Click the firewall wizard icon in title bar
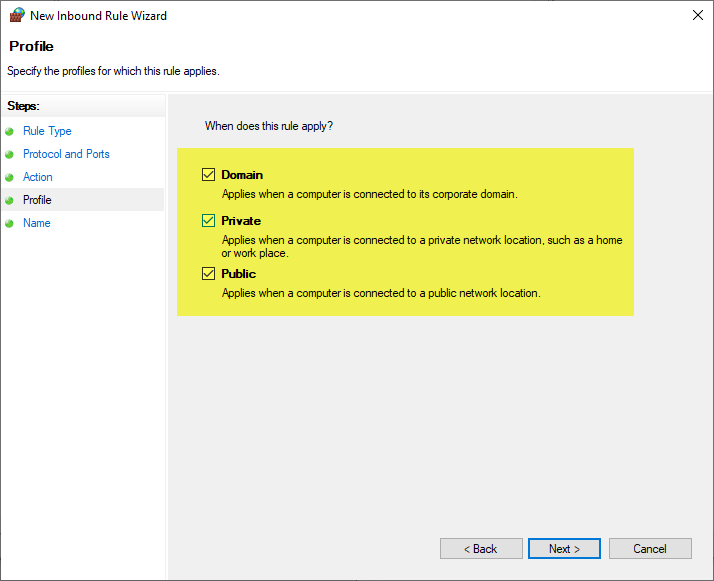This screenshot has height=581, width=714. (x=16, y=16)
